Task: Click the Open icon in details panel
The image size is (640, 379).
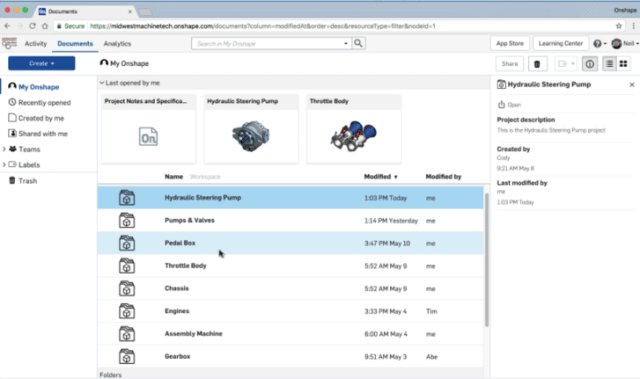Action: pos(501,104)
